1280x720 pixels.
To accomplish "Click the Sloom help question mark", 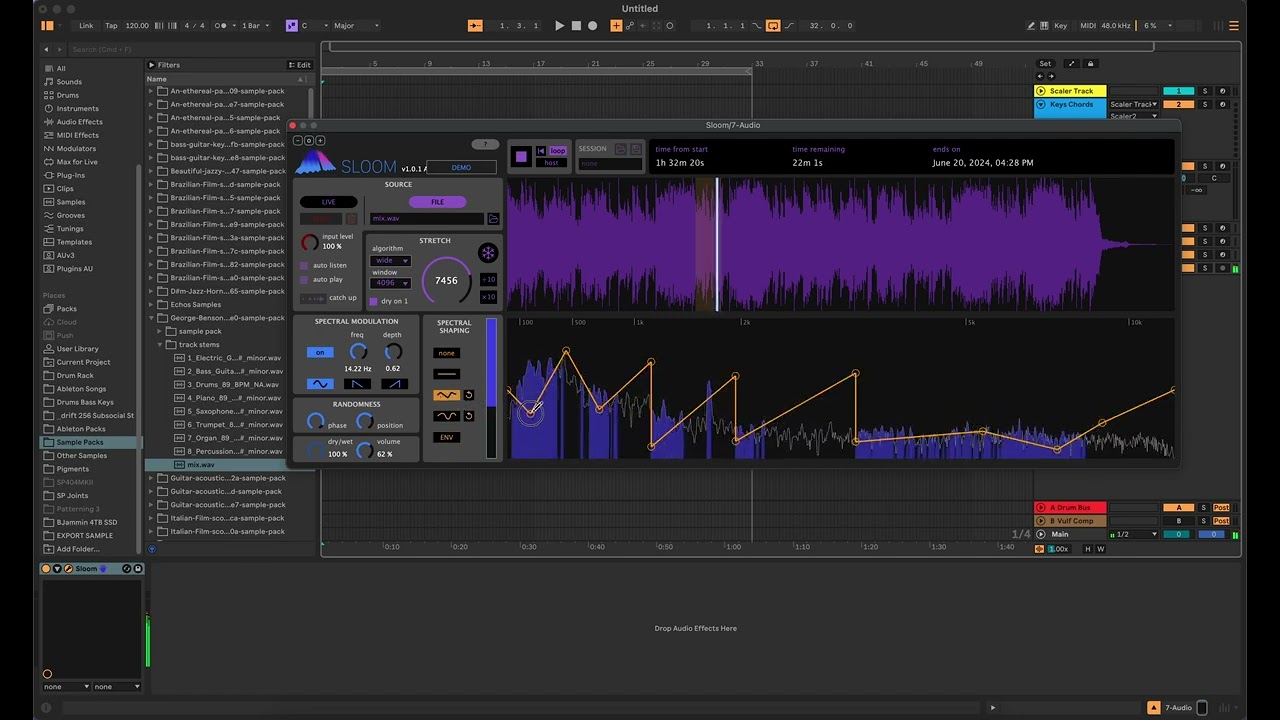I will pyautogui.click(x=485, y=145).
